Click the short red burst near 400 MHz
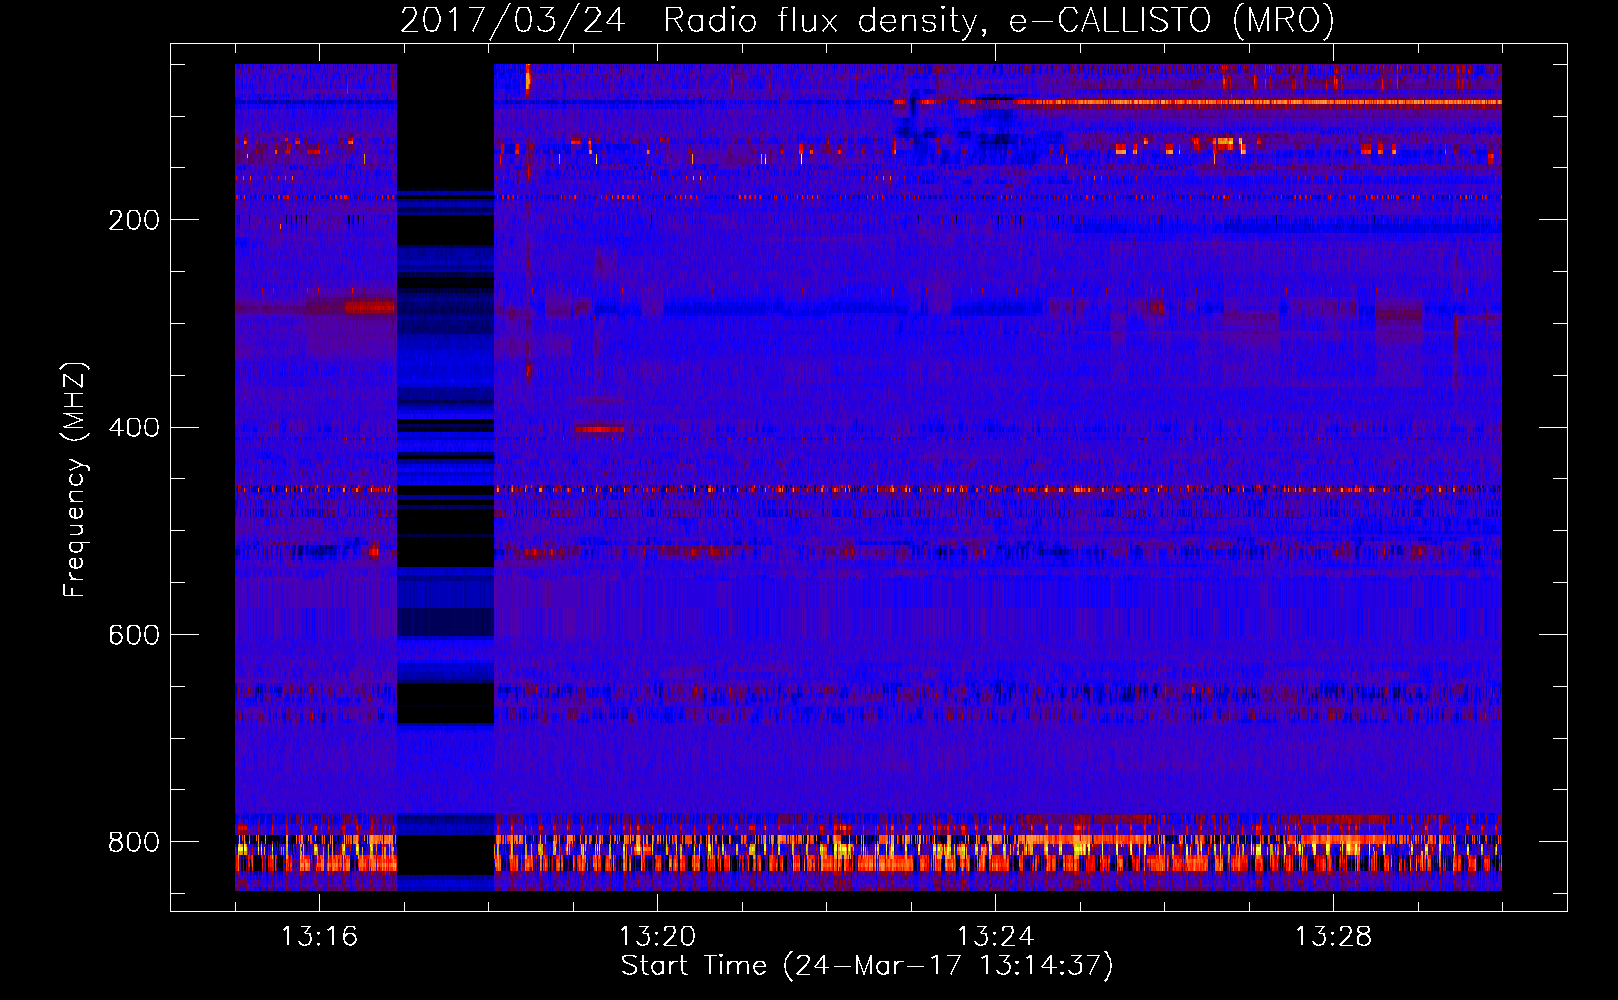This screenshot has height=1000, width=1618. point(599,429)
